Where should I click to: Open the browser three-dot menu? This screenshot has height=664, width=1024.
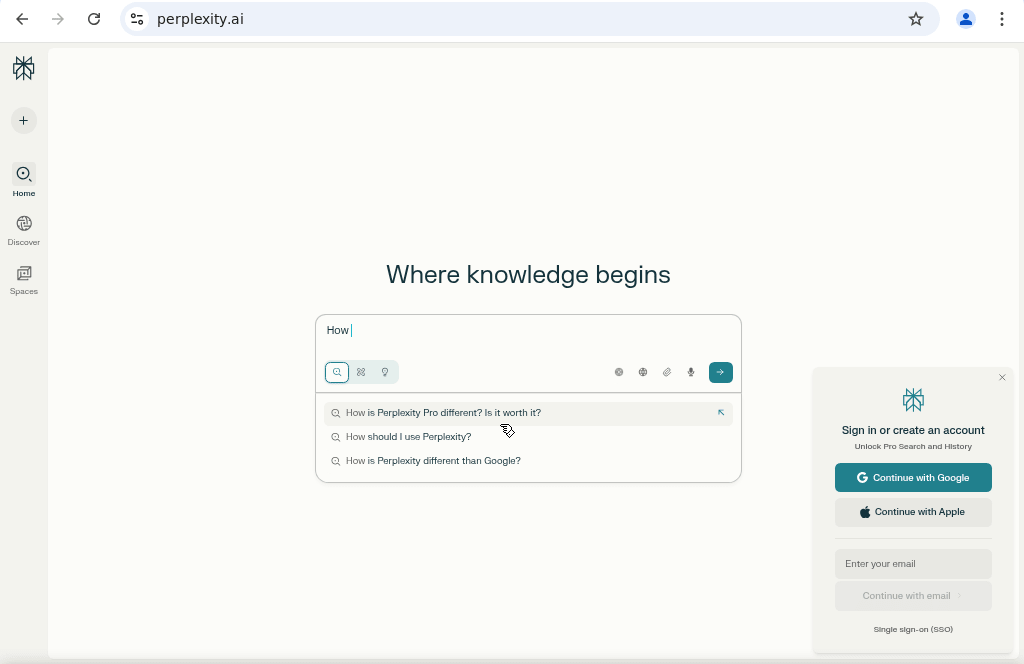coord(1002,19)
